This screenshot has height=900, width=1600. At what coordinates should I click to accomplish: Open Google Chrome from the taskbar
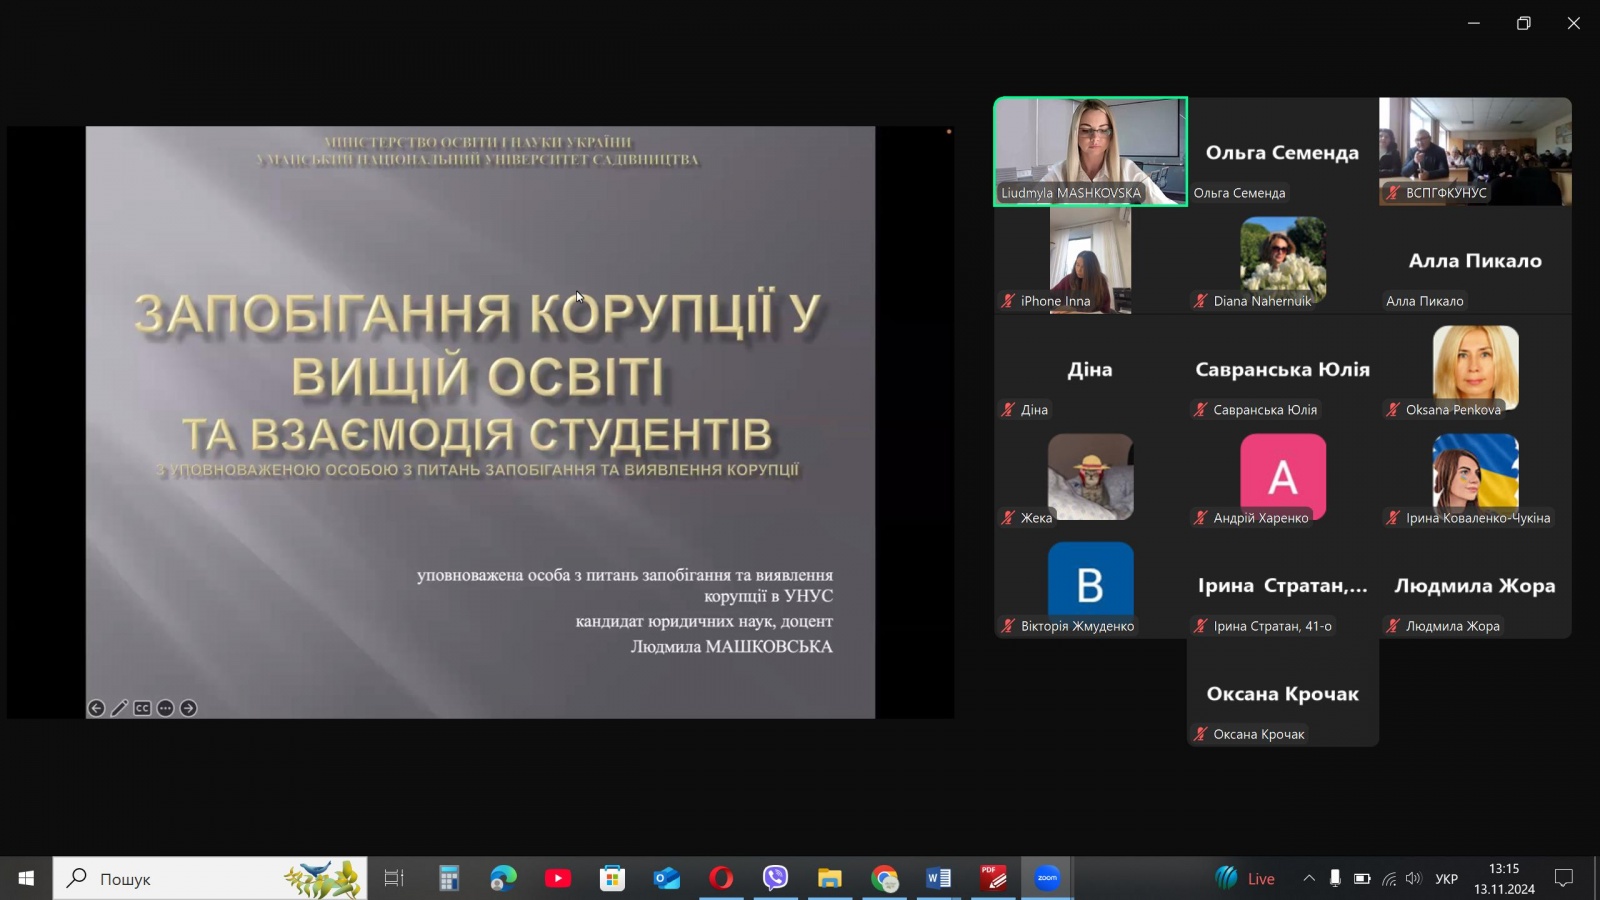coord(884,878)
